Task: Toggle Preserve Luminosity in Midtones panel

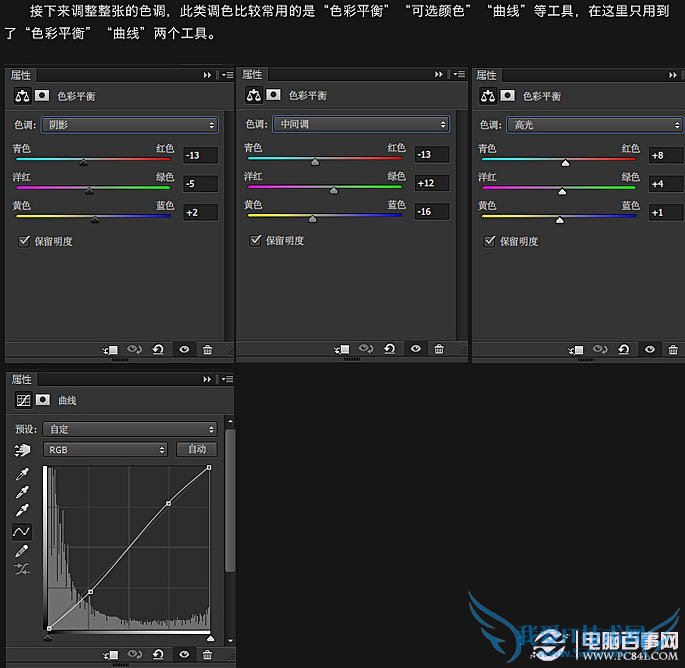Action: (x=256, y=240)
